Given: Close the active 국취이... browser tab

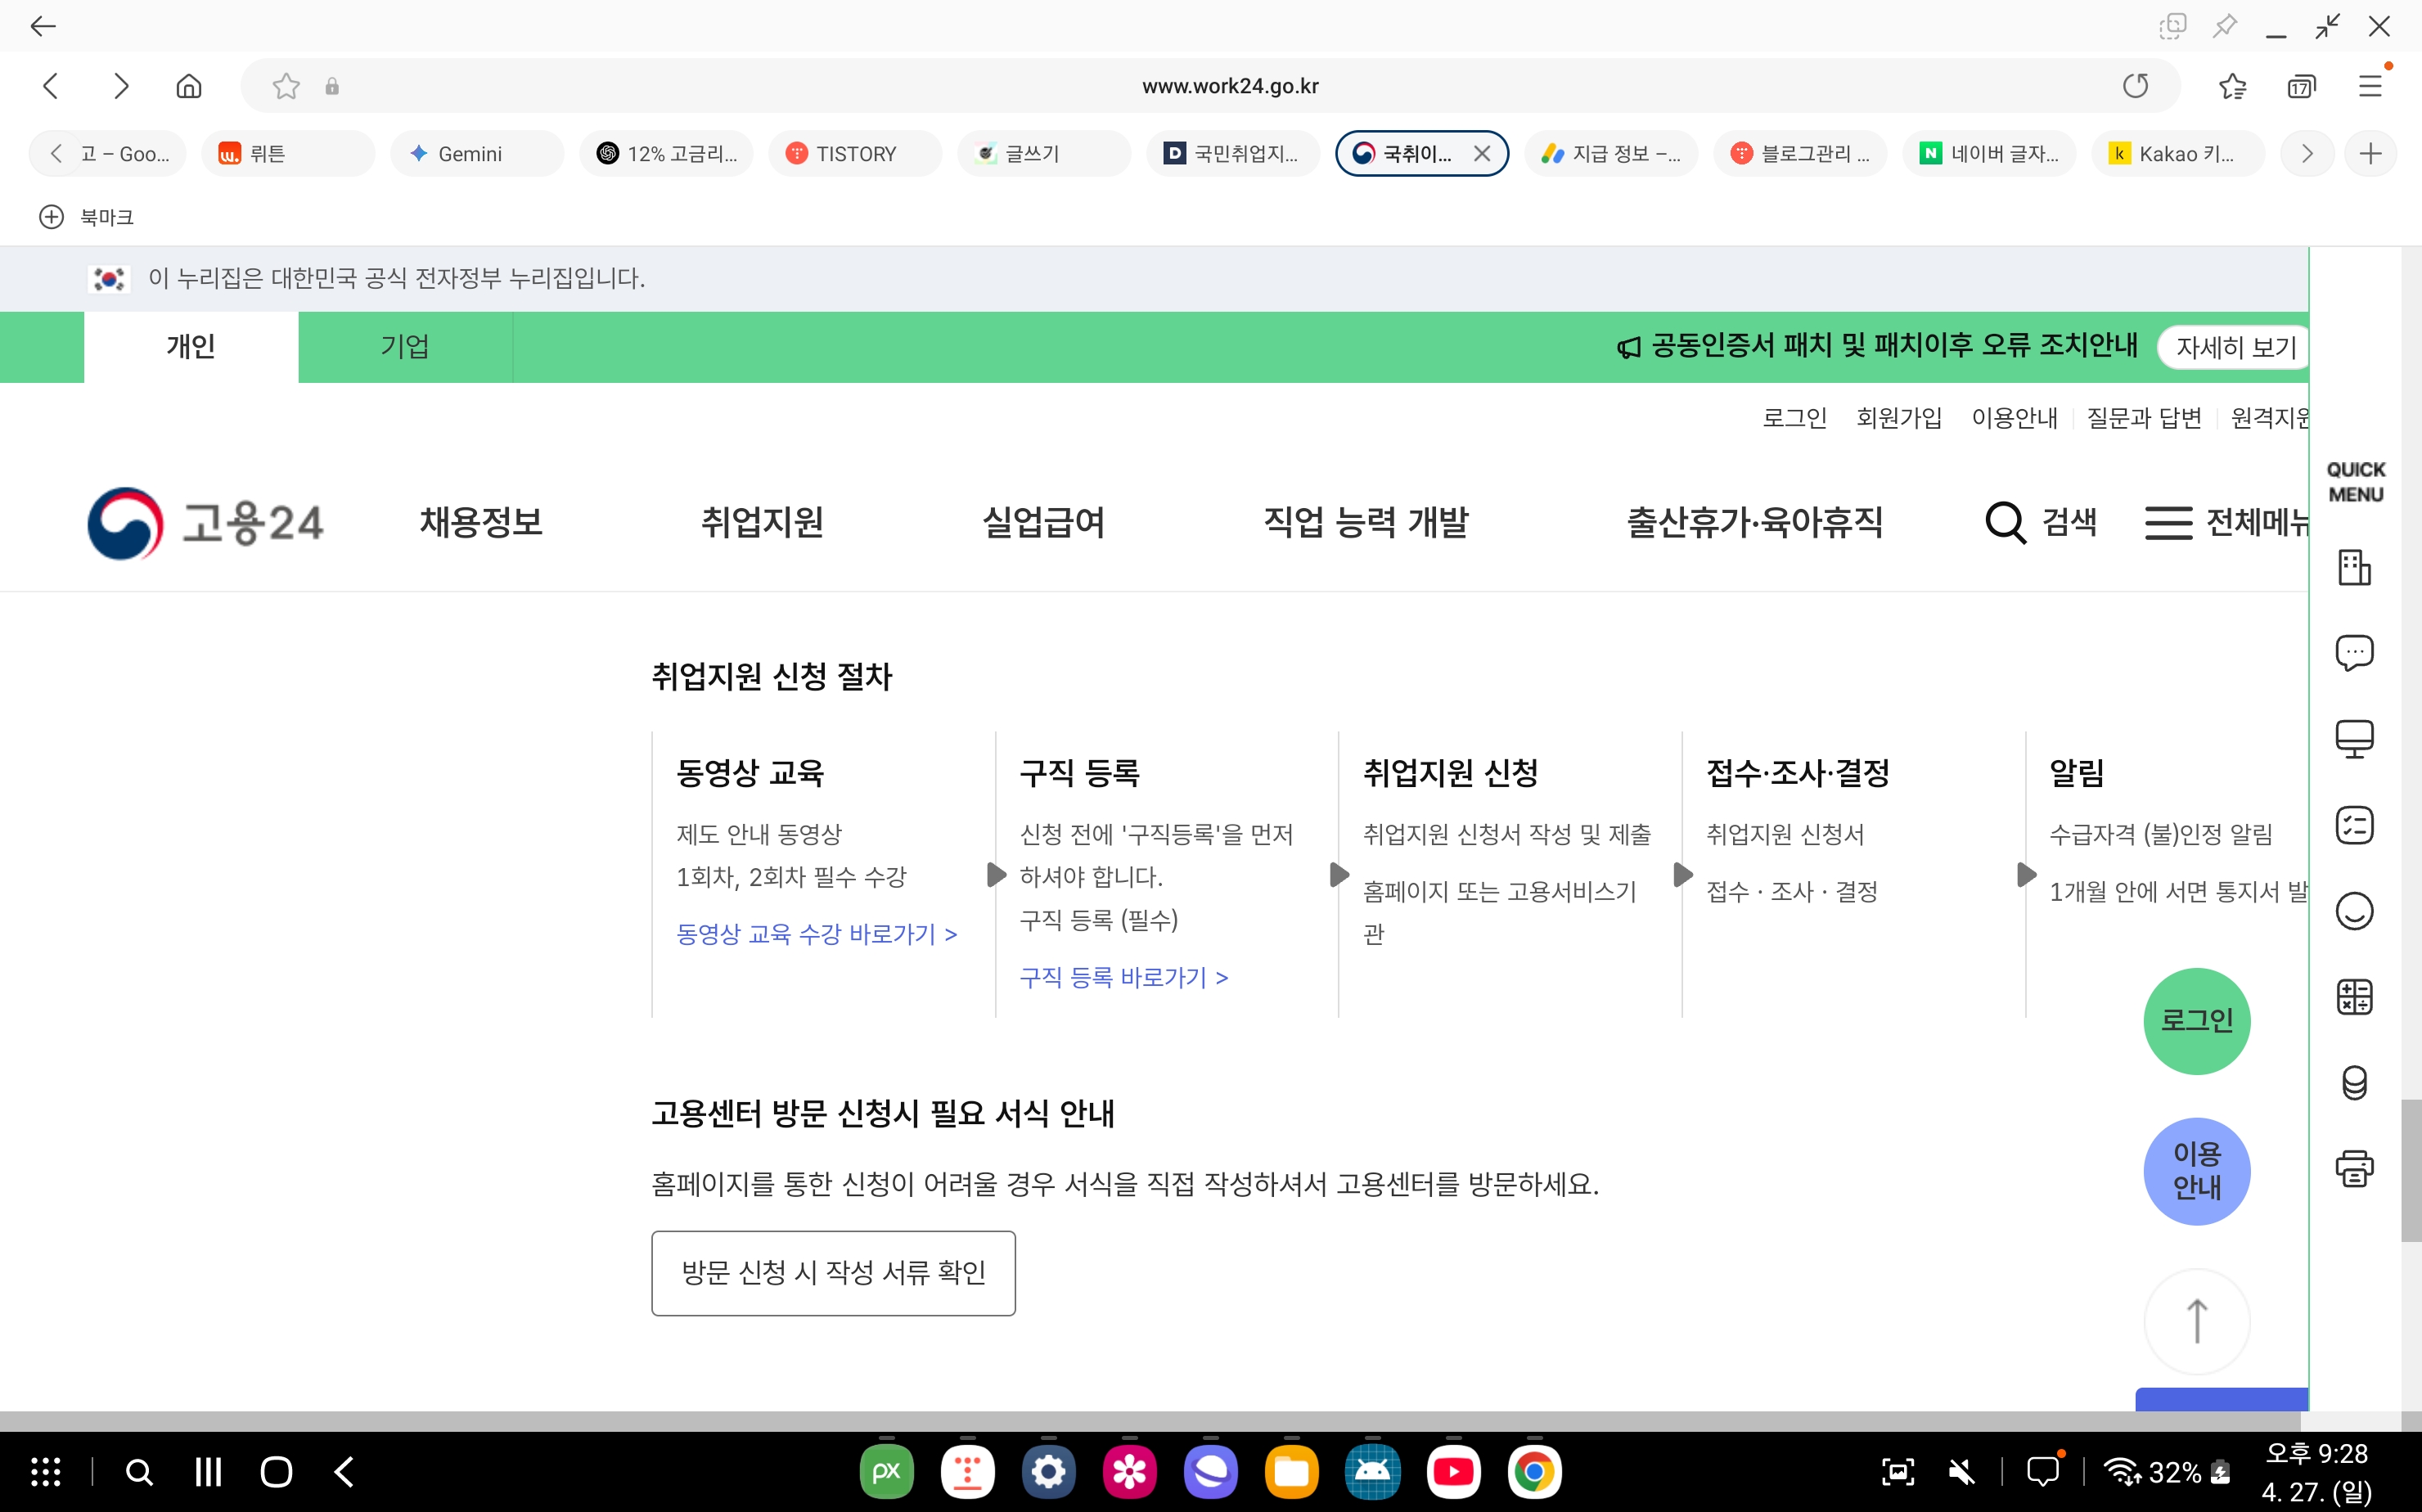Looking at the screenshot, I should click(1482, 153).
